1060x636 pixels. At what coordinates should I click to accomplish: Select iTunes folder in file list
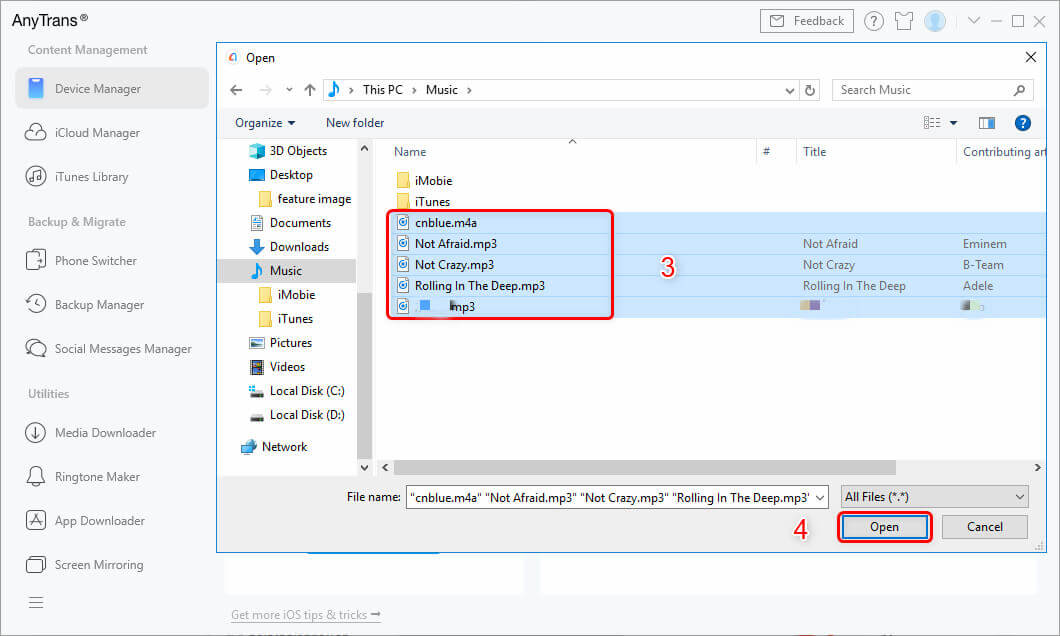click(432, 201)
